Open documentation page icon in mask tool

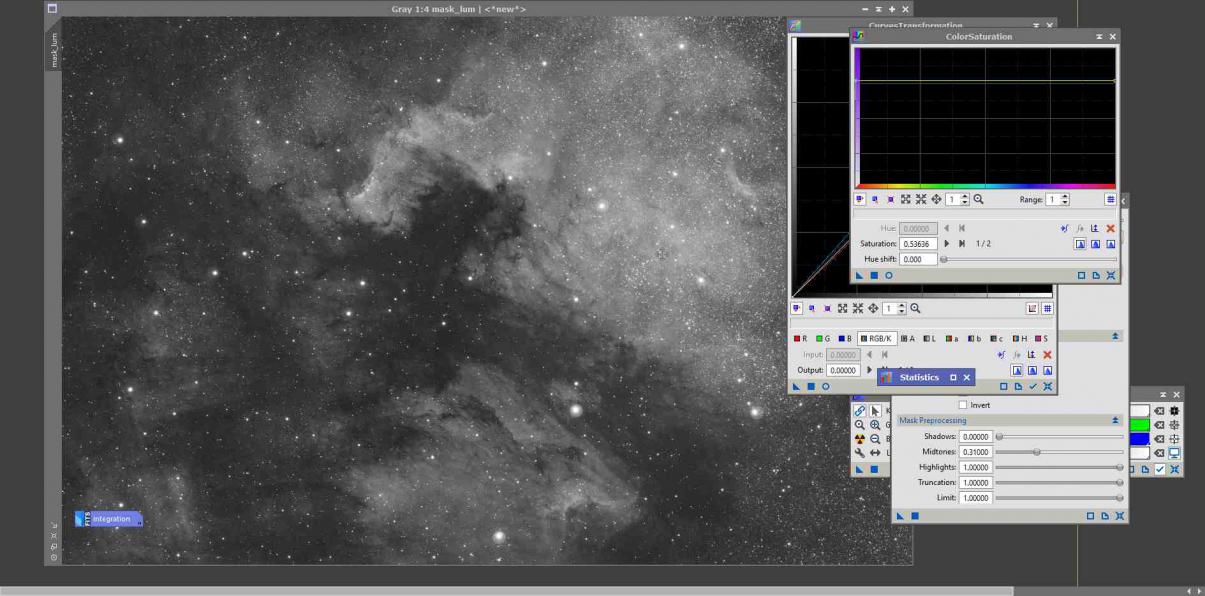[x=1105, y=516]
